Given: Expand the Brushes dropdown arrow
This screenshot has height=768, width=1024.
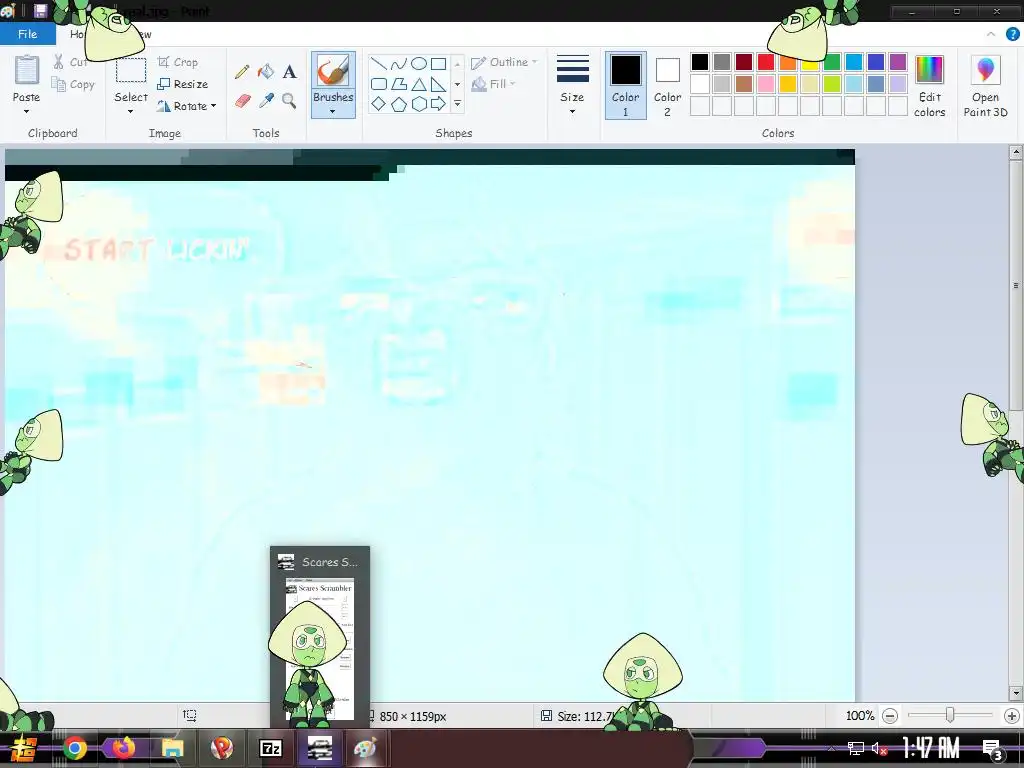Looking at the screenshot, I should [x=333, y=112].
